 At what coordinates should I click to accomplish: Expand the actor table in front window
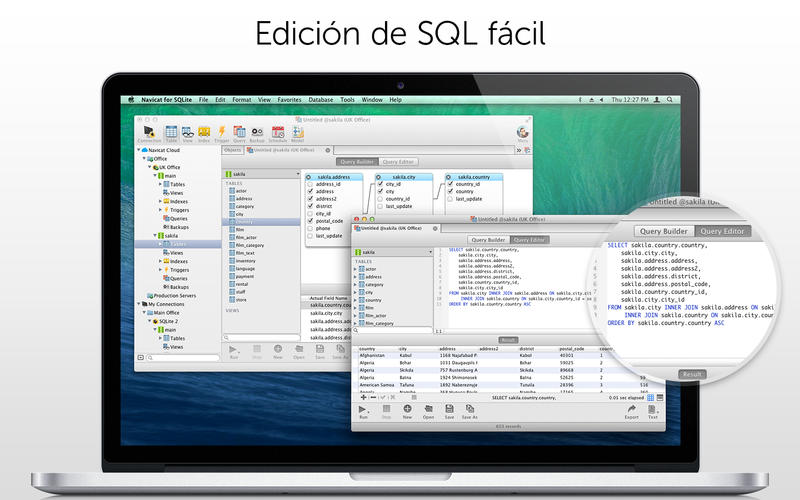tap(356, 269)
